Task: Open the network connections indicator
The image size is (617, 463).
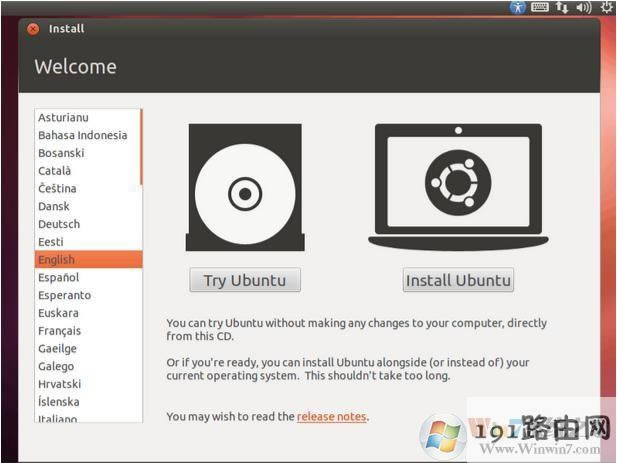Action: pos(562,7)
